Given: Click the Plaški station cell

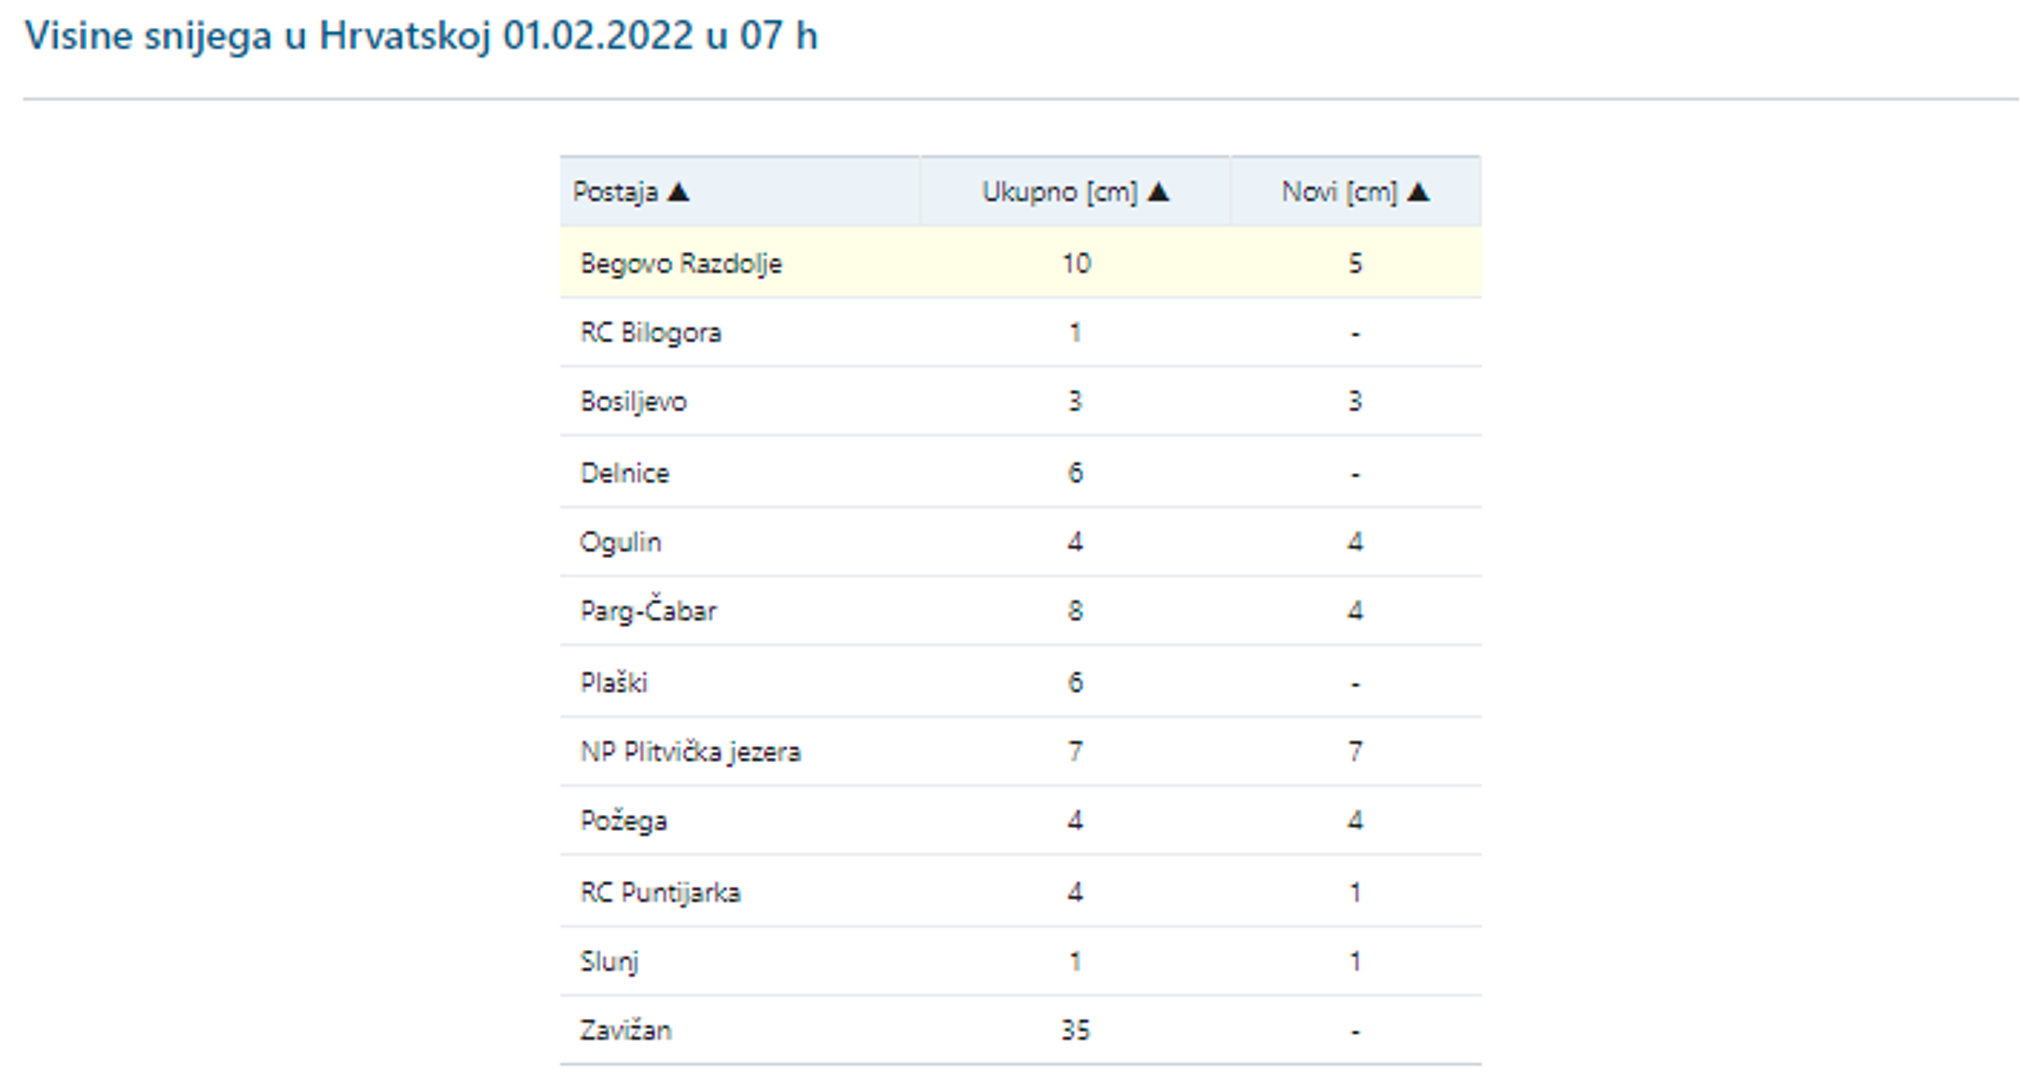Looking at the screenshot, I should (613, 683).
